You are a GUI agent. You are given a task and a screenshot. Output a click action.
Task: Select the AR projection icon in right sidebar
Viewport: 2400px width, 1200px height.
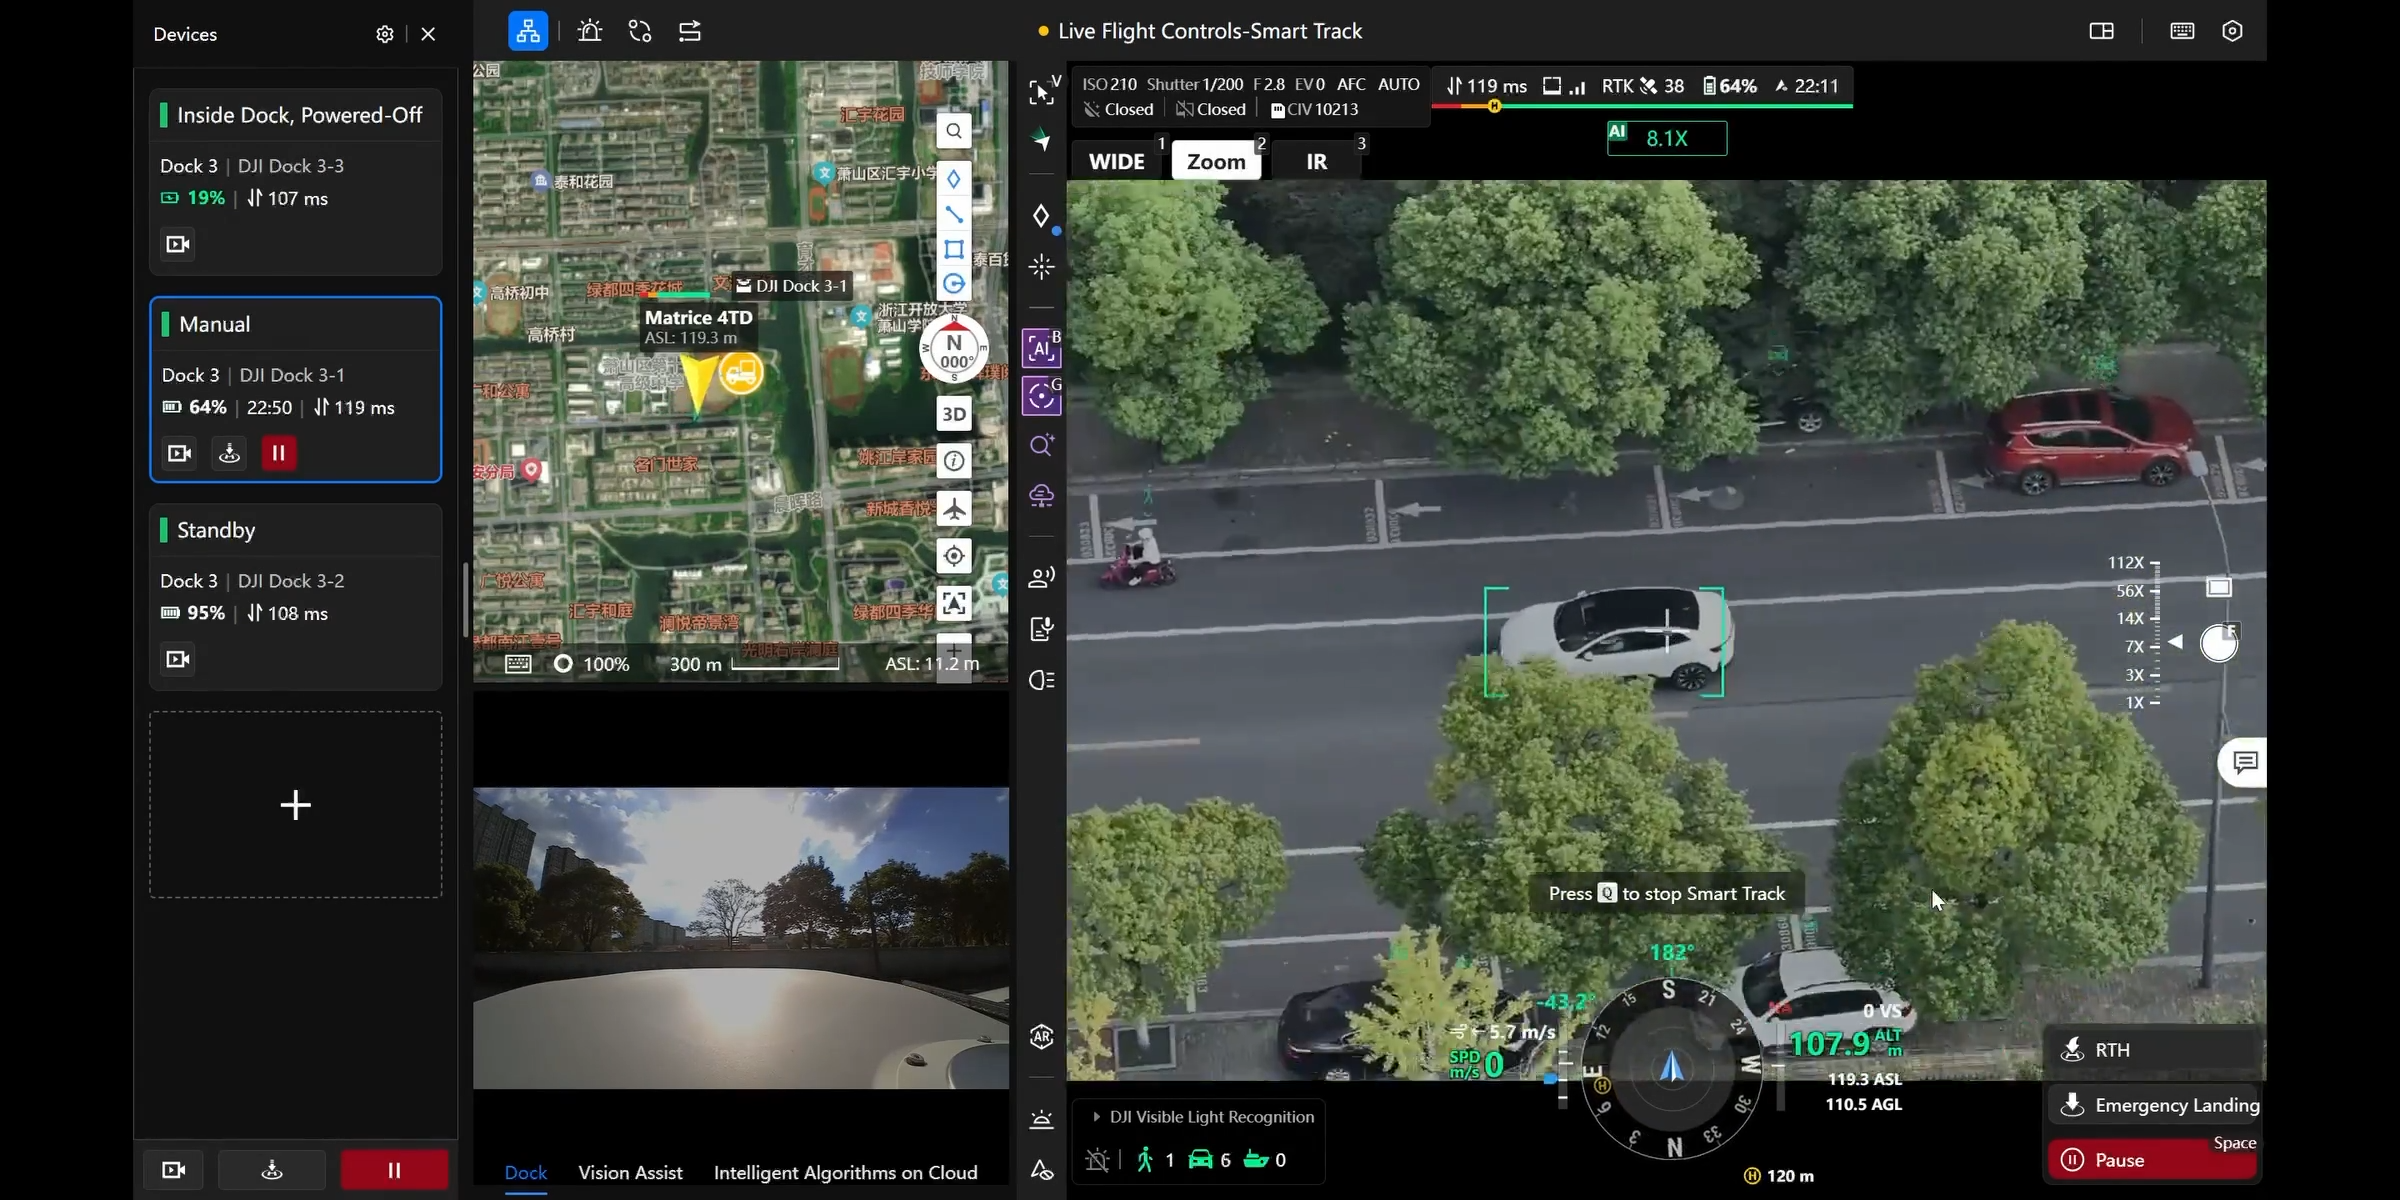[1040, 1038]
